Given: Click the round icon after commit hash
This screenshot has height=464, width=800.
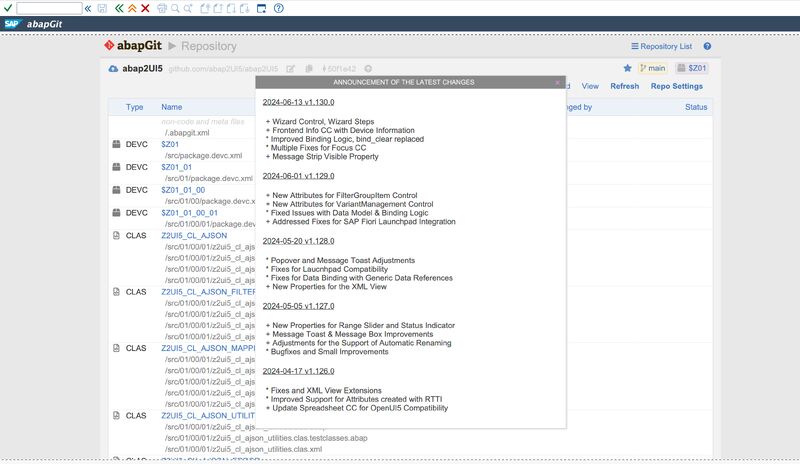Looking at the screenshot, I should [368, 68].
